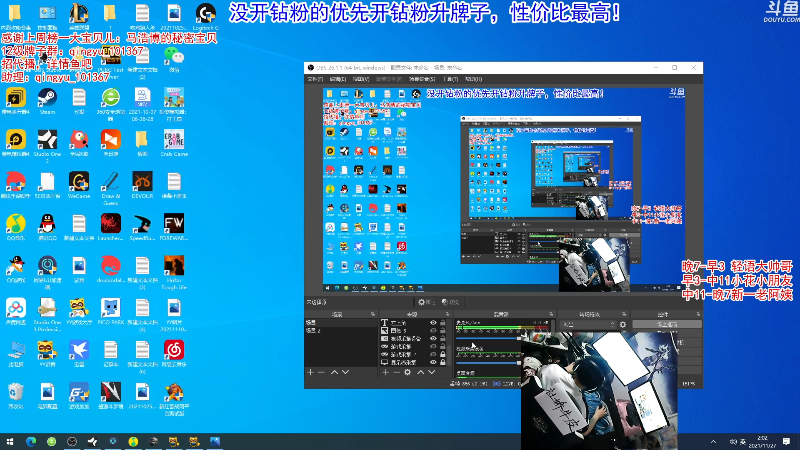
Task: Launch the Studio One 3 shortcut
Action: (47, 146)
